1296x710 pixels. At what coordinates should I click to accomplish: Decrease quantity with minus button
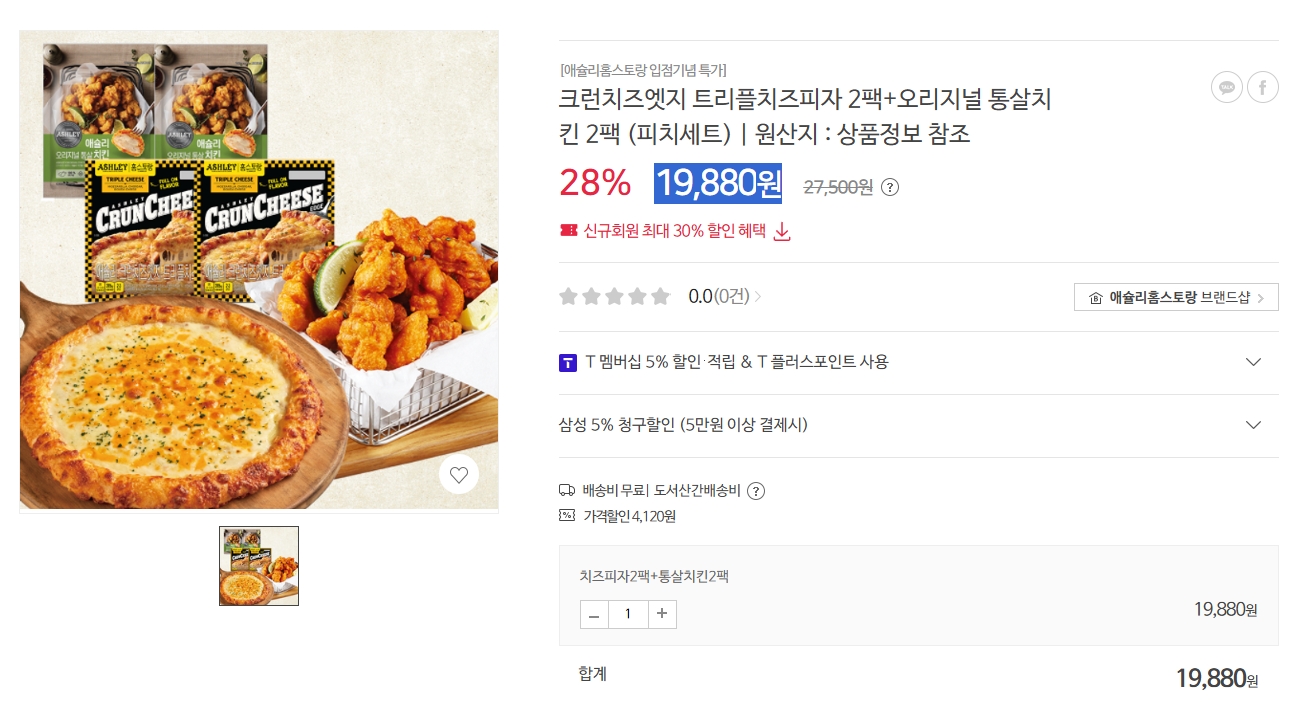pos(594,614)
